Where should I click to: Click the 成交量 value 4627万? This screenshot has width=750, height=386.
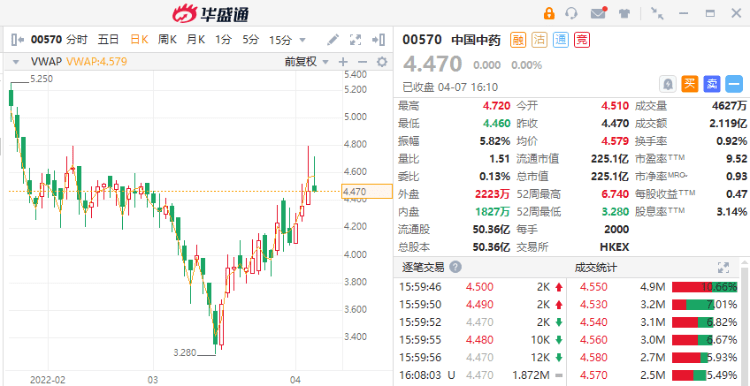(x=729, y=106)
